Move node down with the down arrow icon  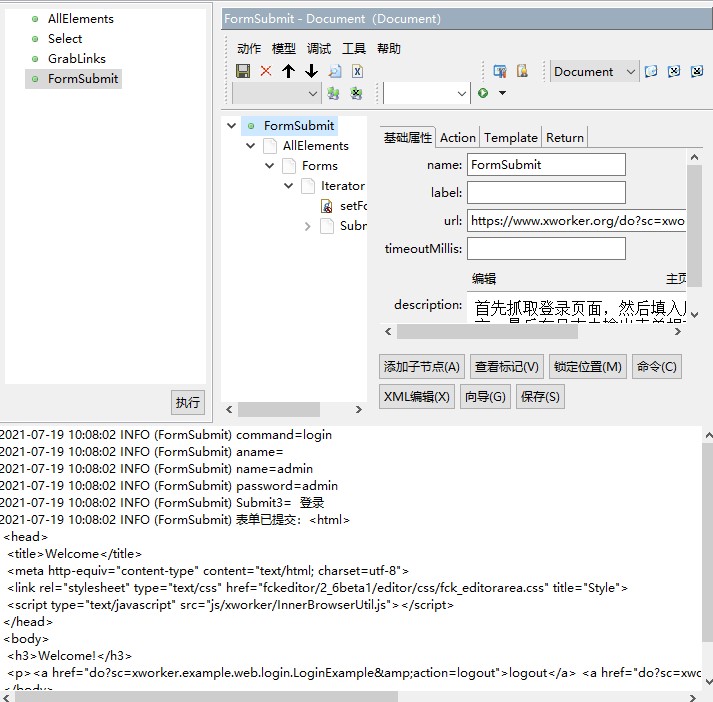(x=311, y=71)
